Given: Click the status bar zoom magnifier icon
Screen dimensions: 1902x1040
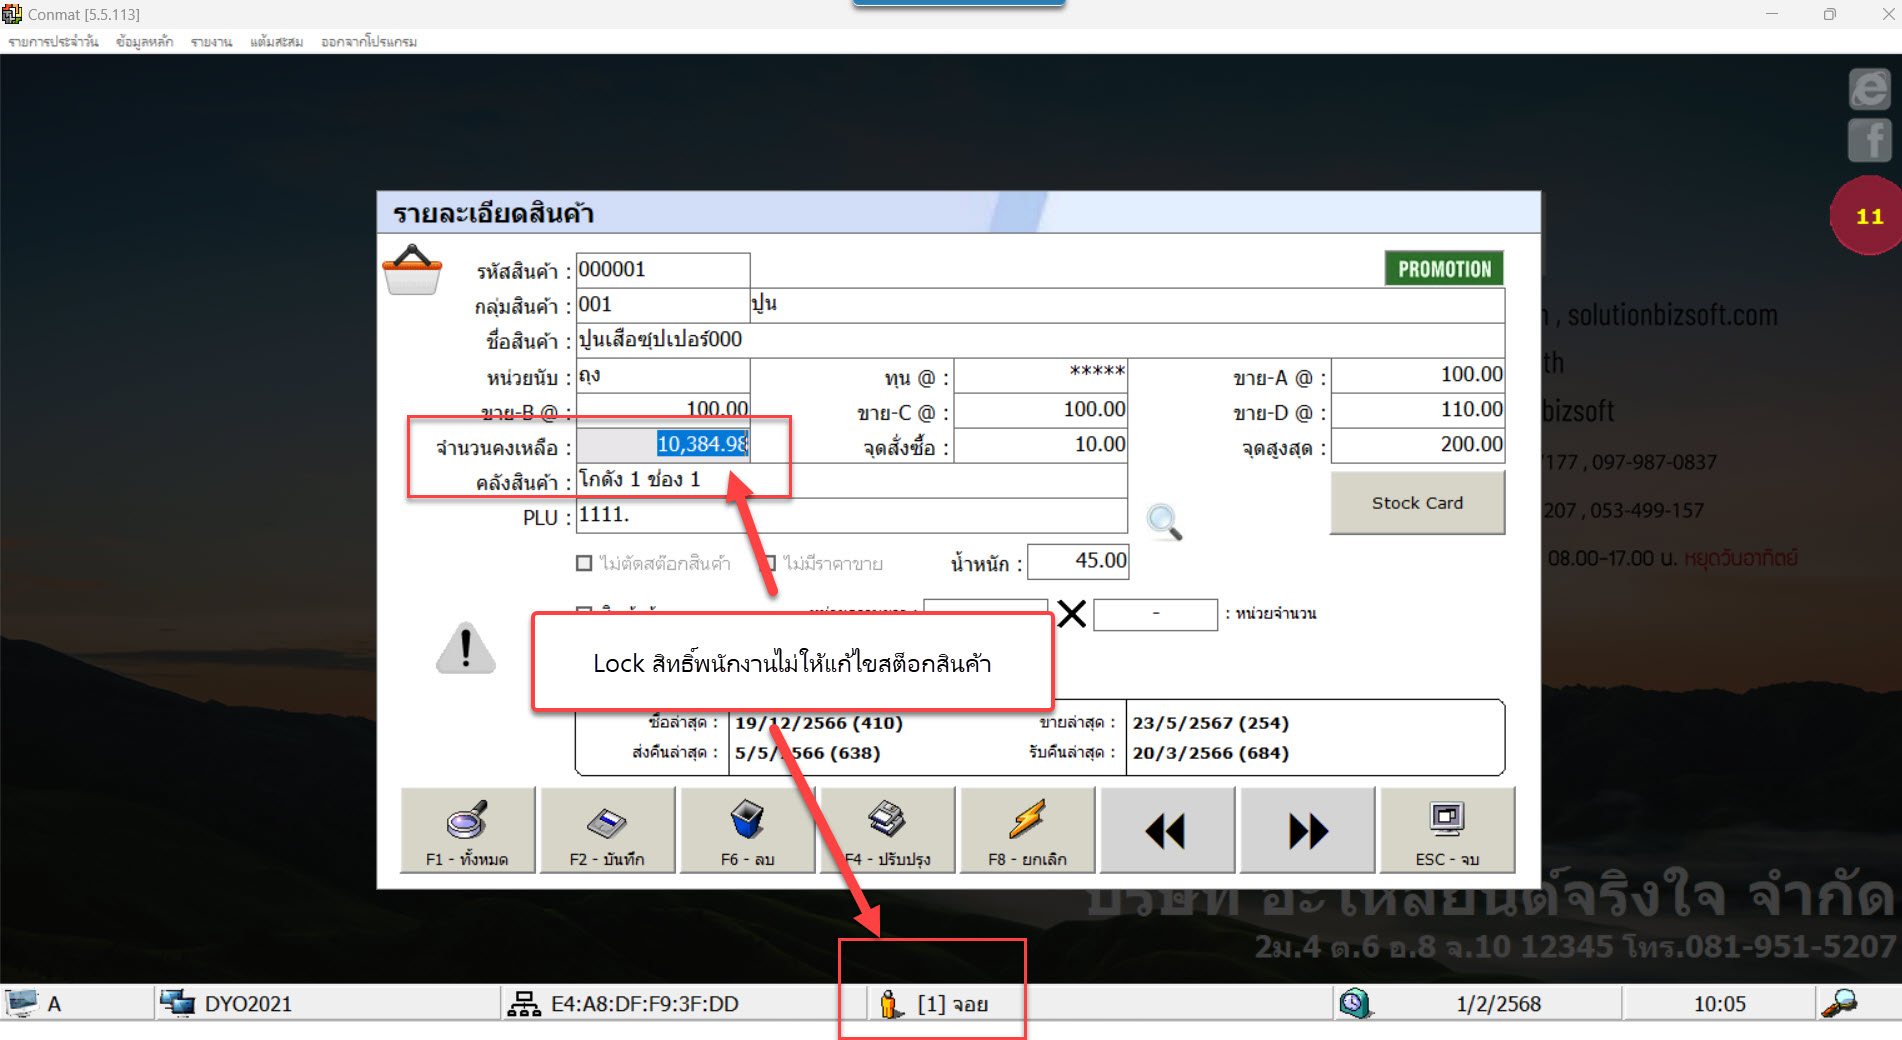Looking at the screenshot, I should point(1840,1003).
